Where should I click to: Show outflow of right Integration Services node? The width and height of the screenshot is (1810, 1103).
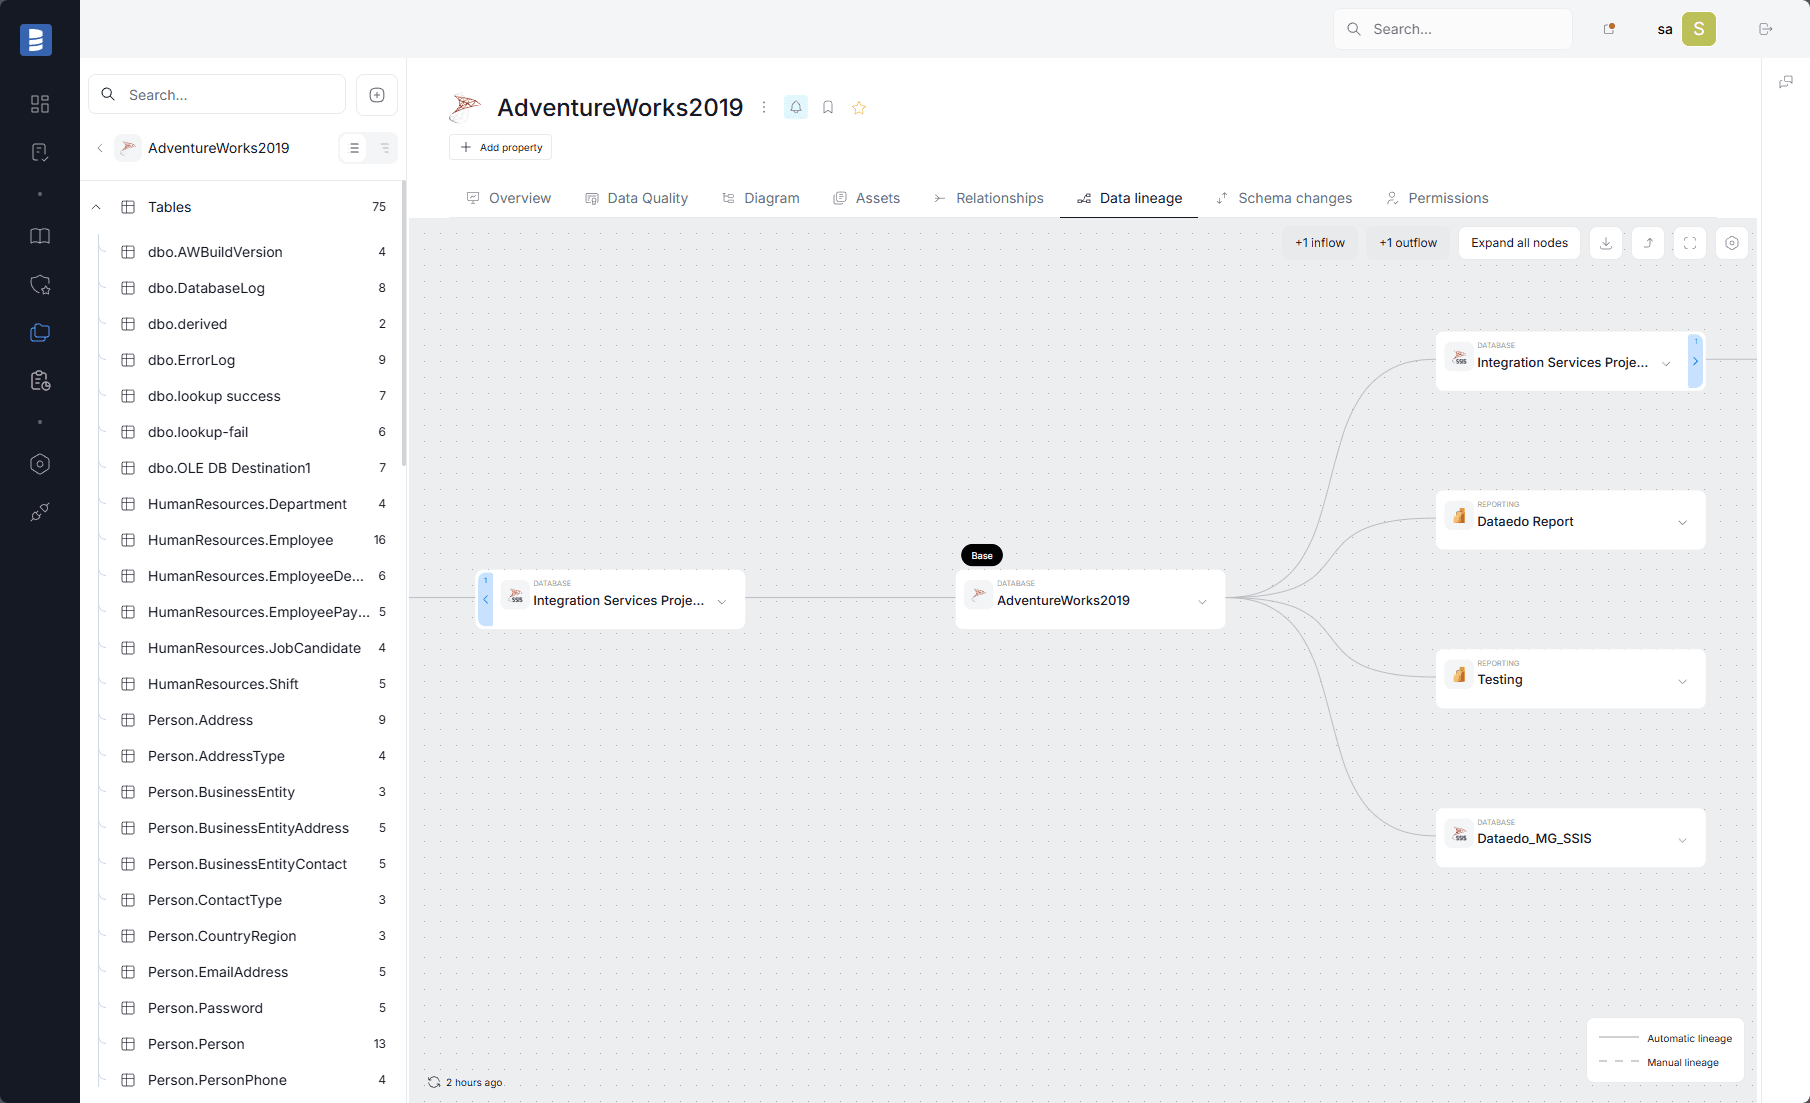tap(1695, 361)
